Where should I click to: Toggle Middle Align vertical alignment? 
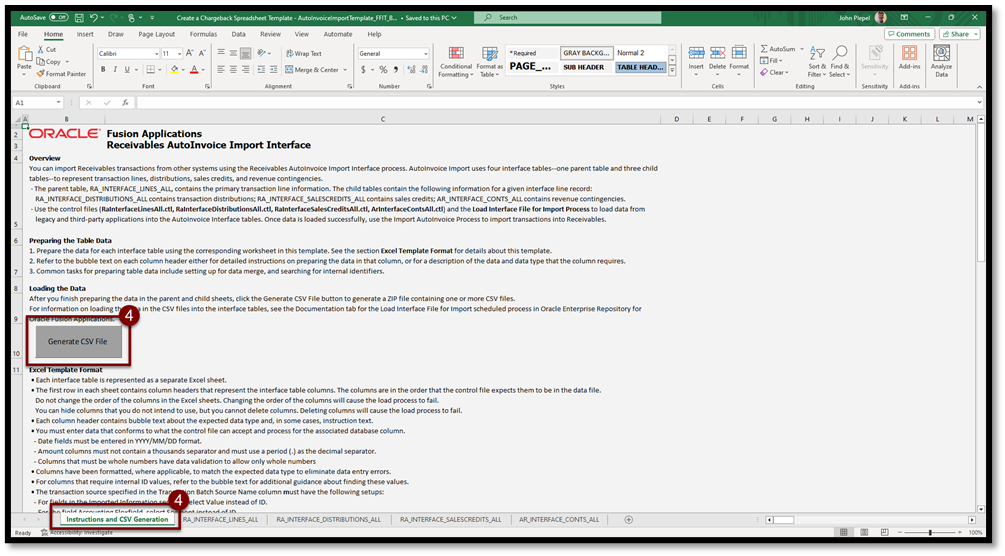click(233, 54)
